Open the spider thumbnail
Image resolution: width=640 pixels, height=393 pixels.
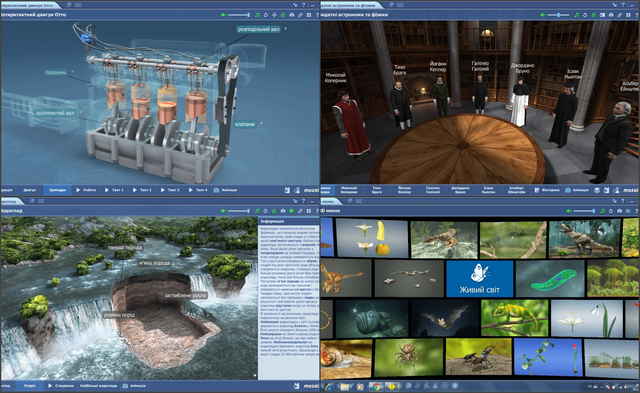point(409,357)
